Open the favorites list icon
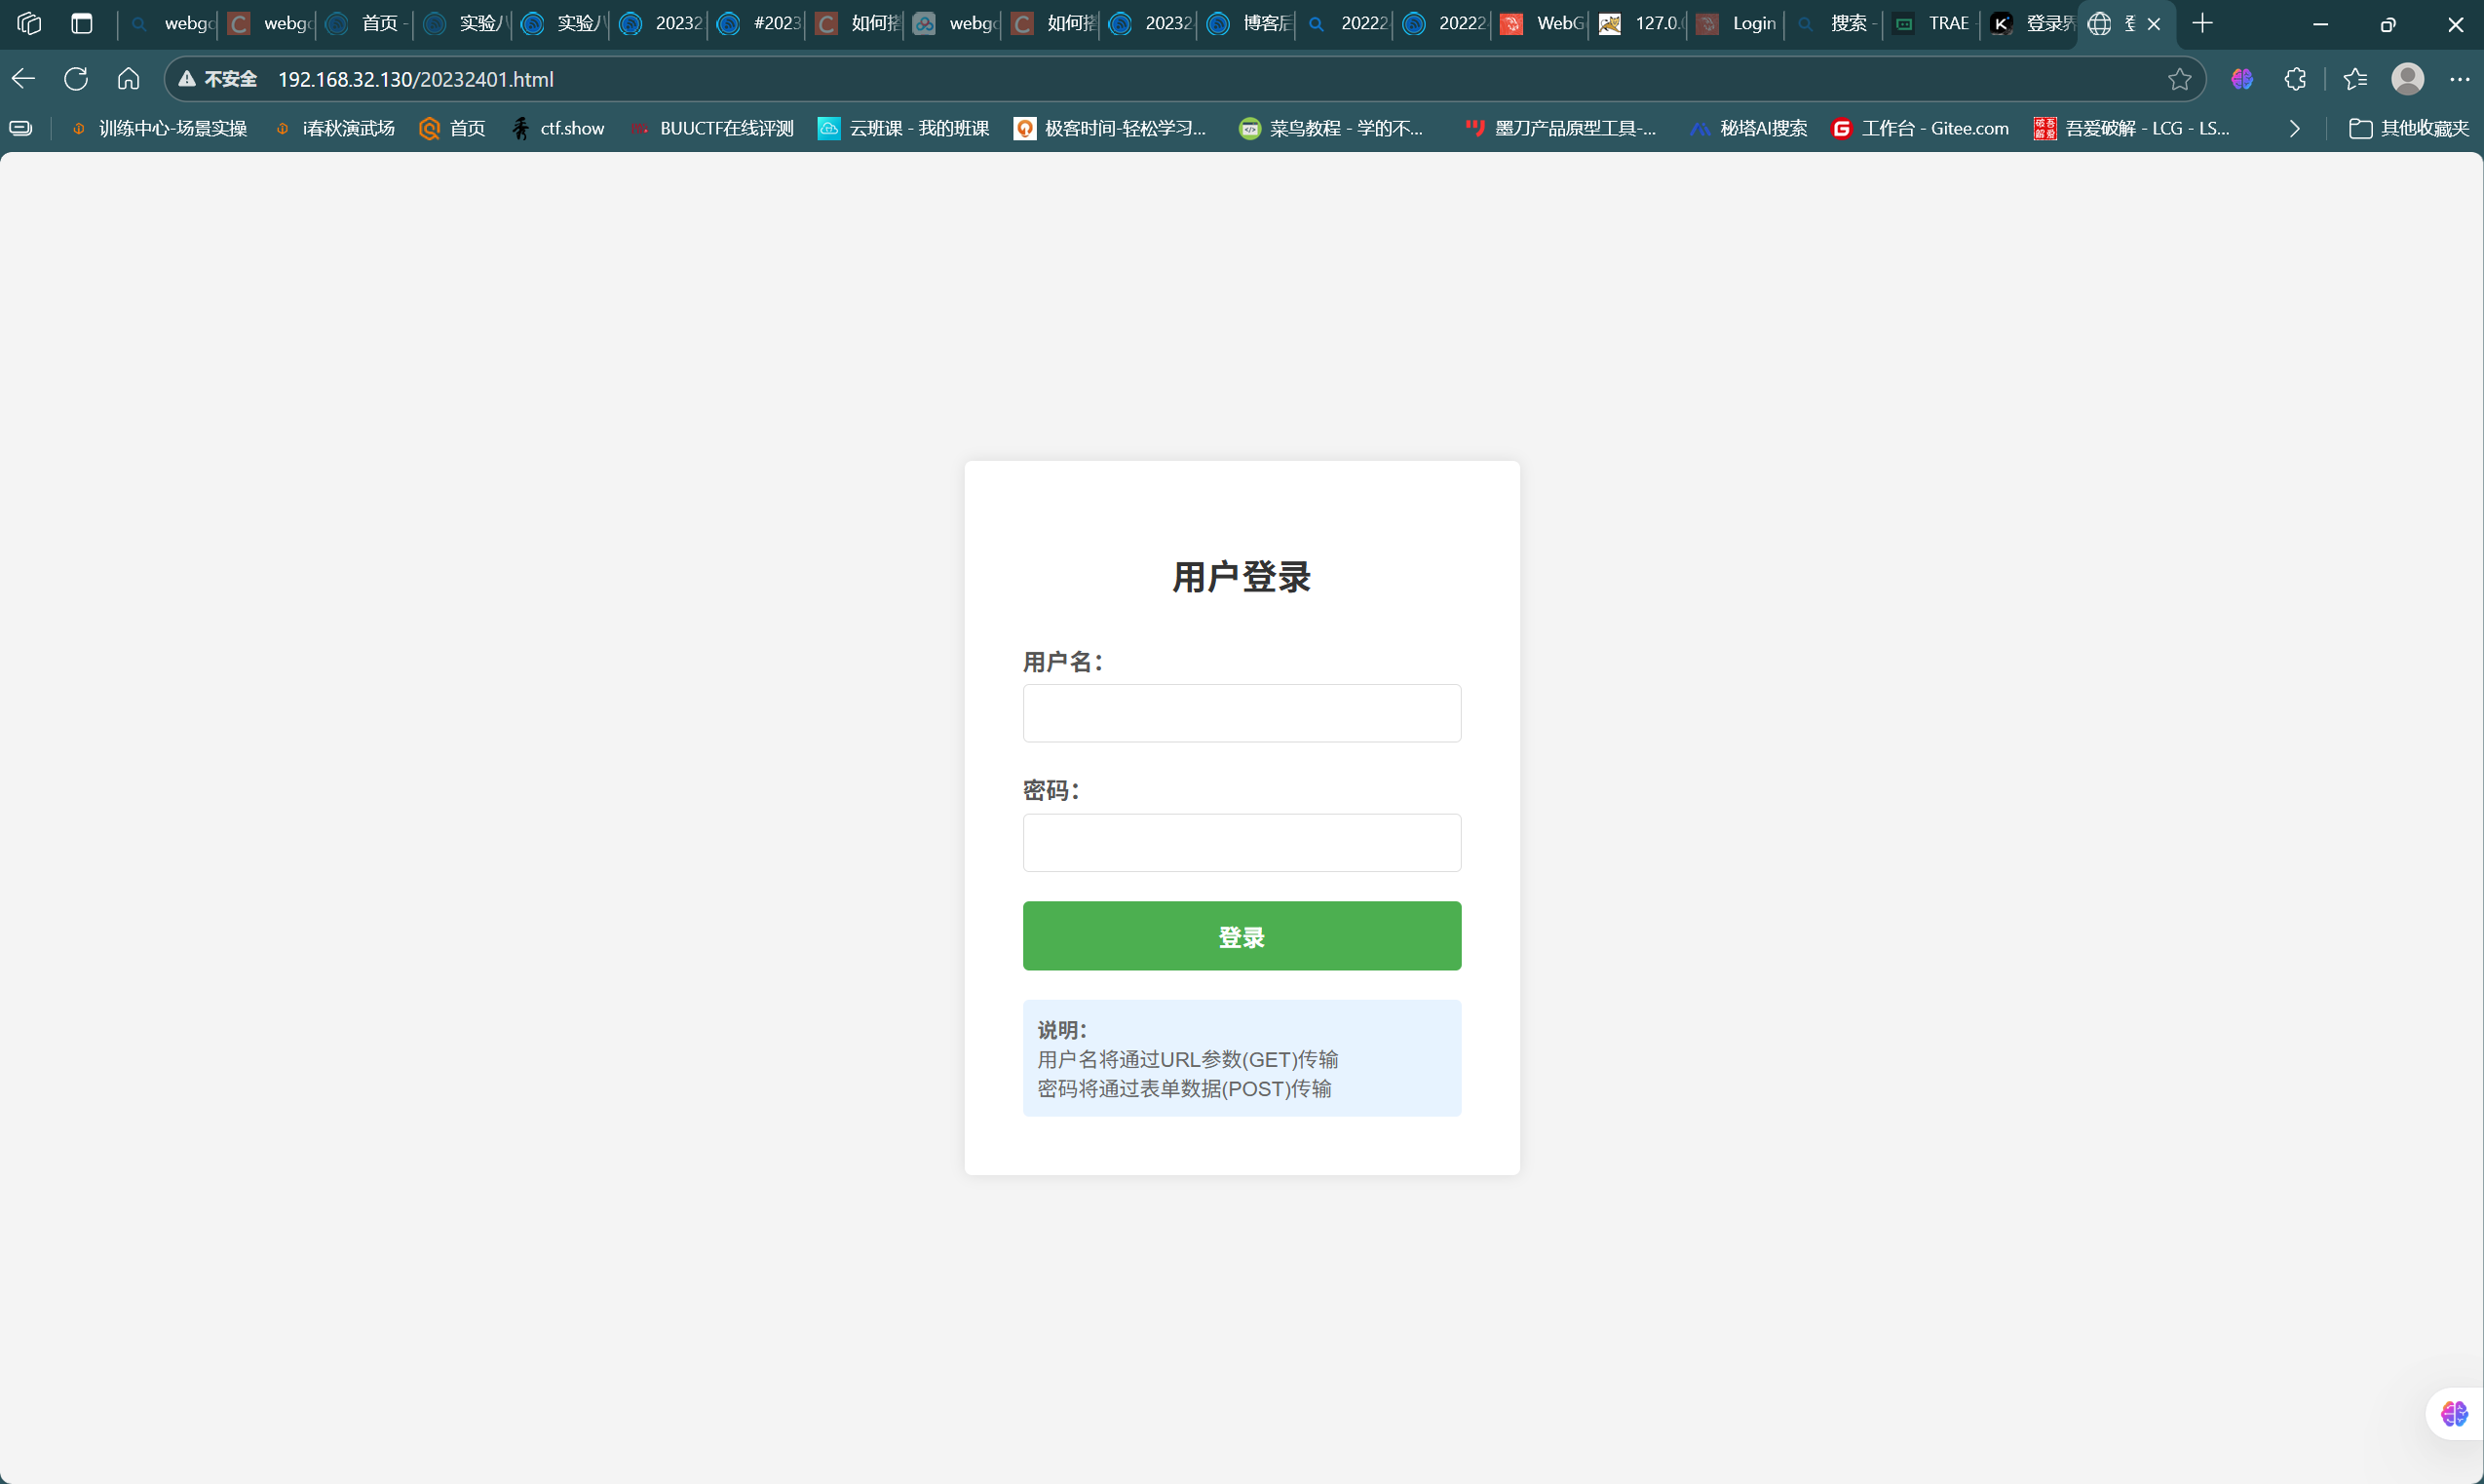This screenshot has width=2484, height=1484. (x=2355, y=79)
